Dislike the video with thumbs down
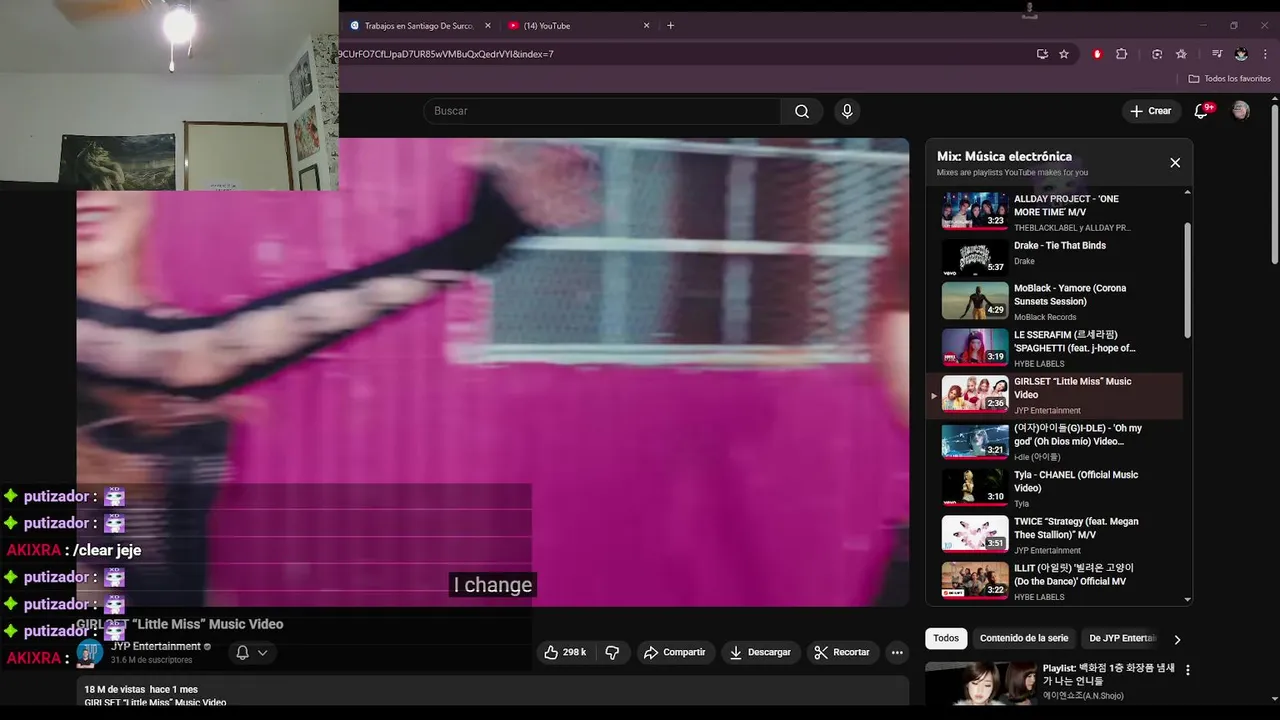1280x720 pixels. click(x=612, y=652)
